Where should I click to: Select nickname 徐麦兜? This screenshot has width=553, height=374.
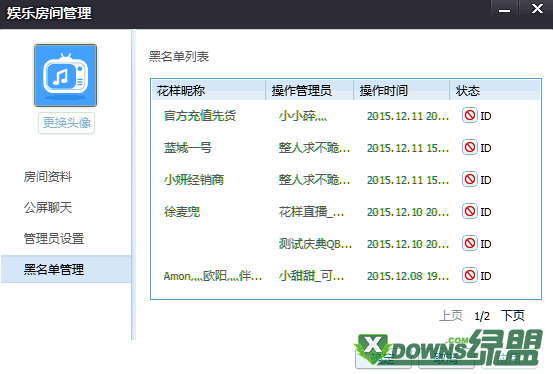coord(182,212)
